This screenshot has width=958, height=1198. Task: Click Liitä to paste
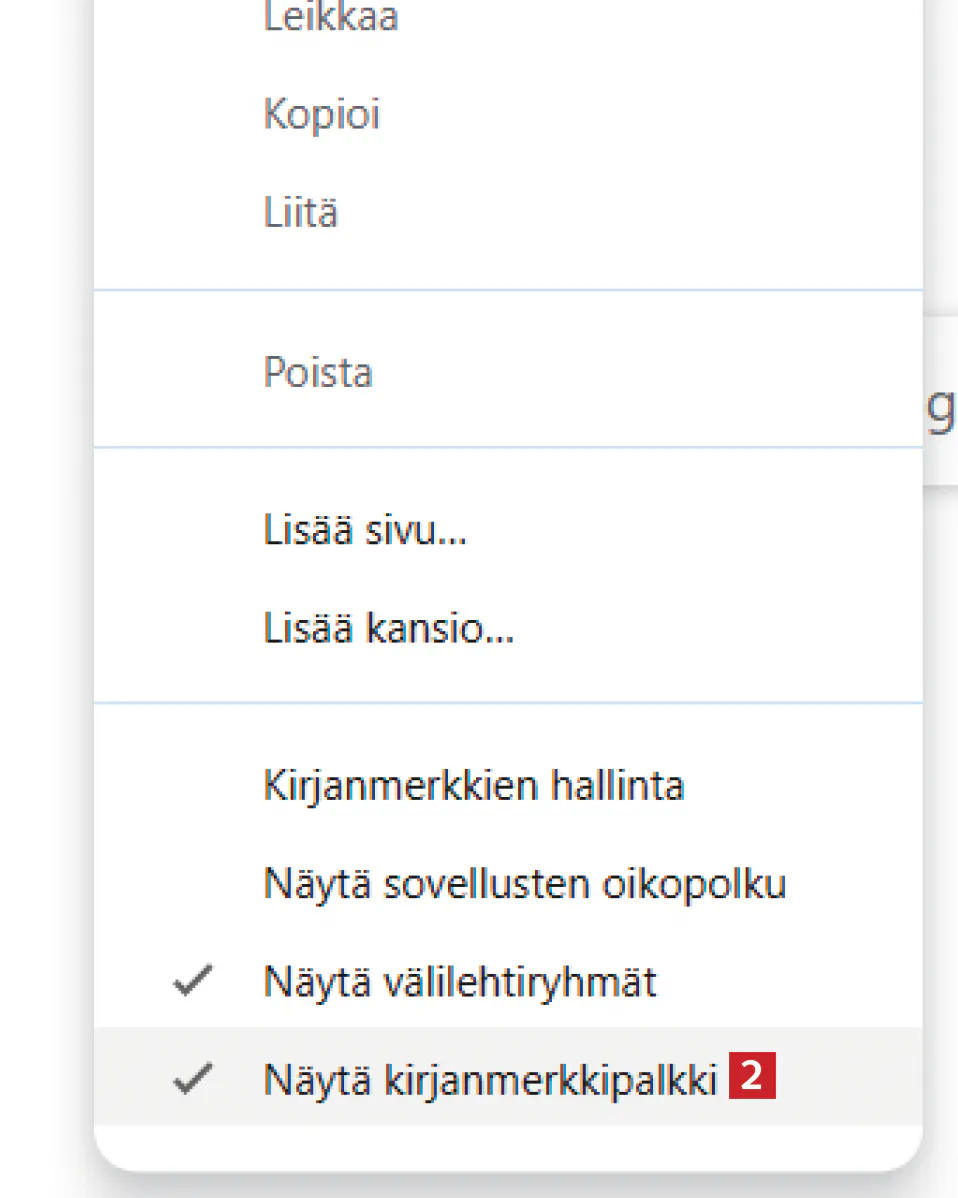(301, 213)
